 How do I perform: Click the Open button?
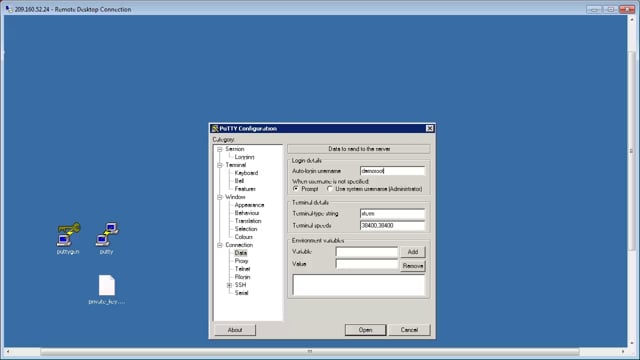(x=365, y=330)
